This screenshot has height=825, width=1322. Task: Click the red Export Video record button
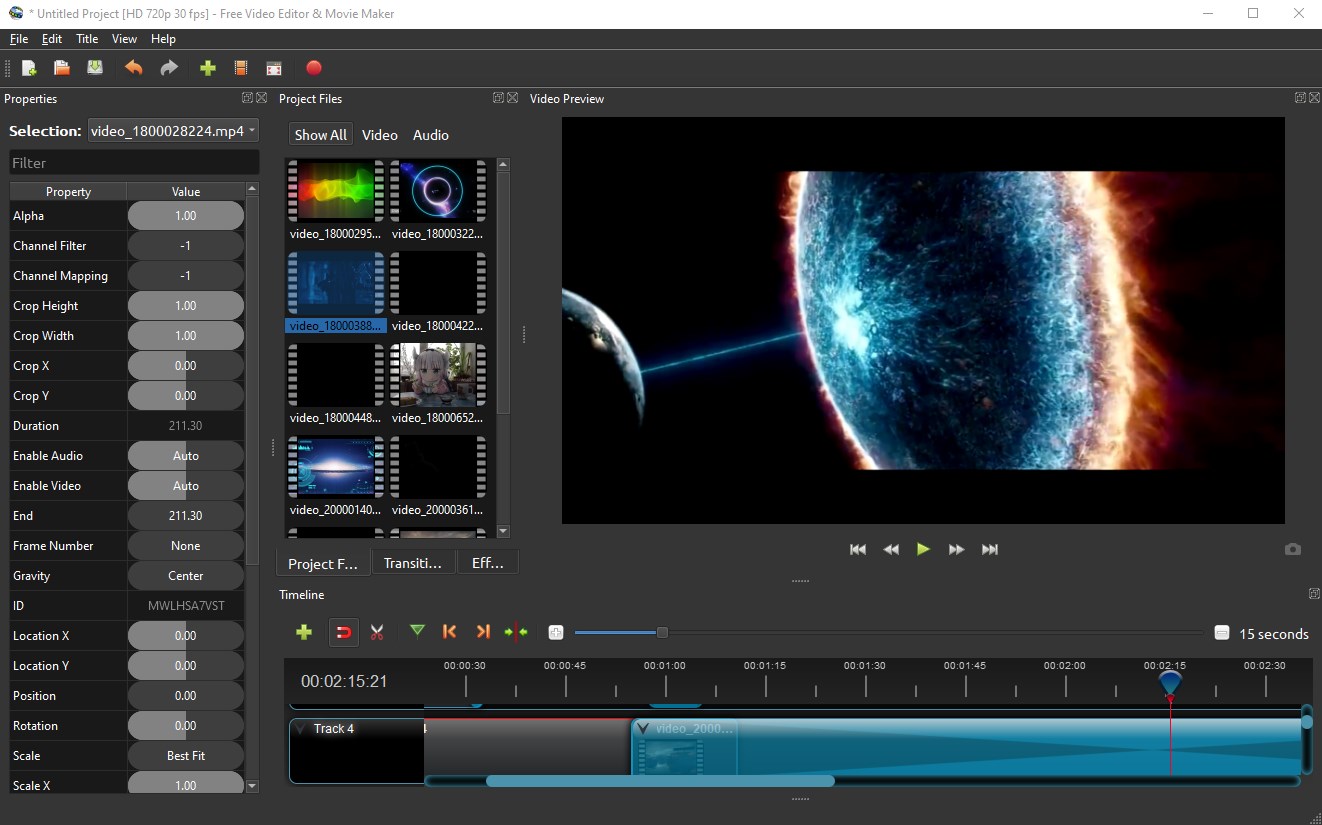point(314,68)
